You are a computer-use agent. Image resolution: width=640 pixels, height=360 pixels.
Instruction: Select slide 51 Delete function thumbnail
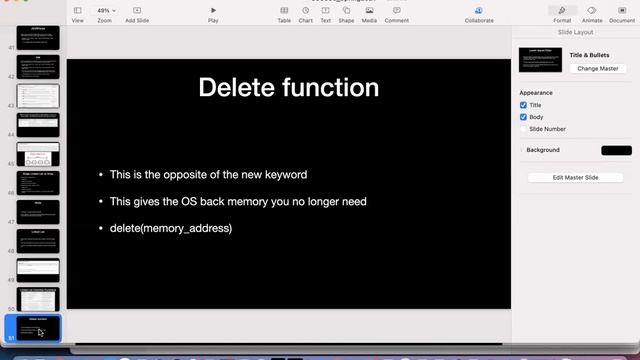(x=38, y=328)
